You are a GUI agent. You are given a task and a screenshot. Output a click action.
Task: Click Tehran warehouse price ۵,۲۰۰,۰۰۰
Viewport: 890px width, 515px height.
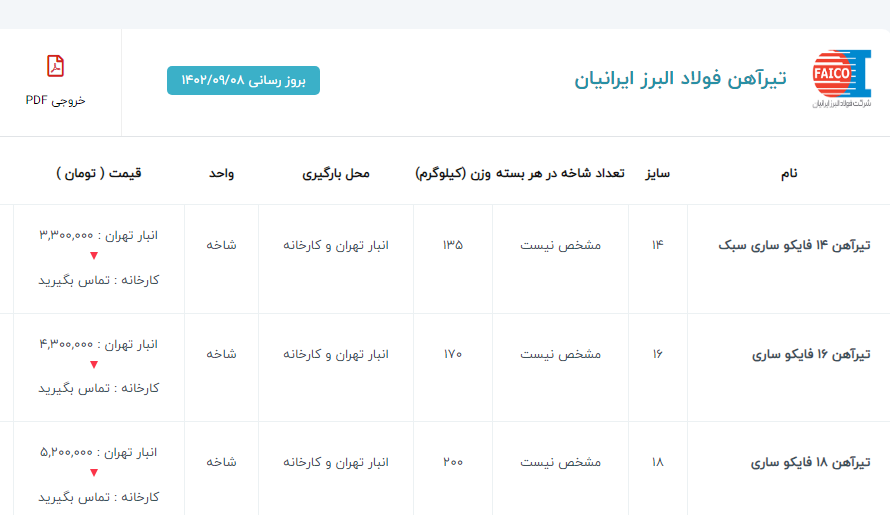98,453
